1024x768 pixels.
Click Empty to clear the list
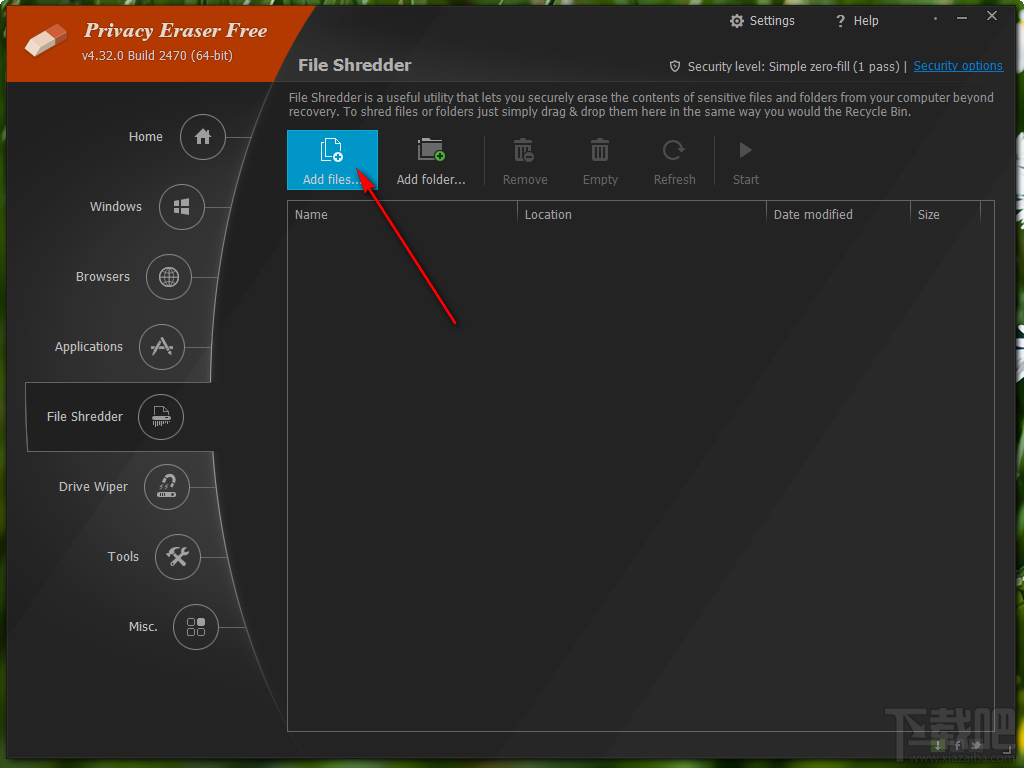click(x=599, y=159)
